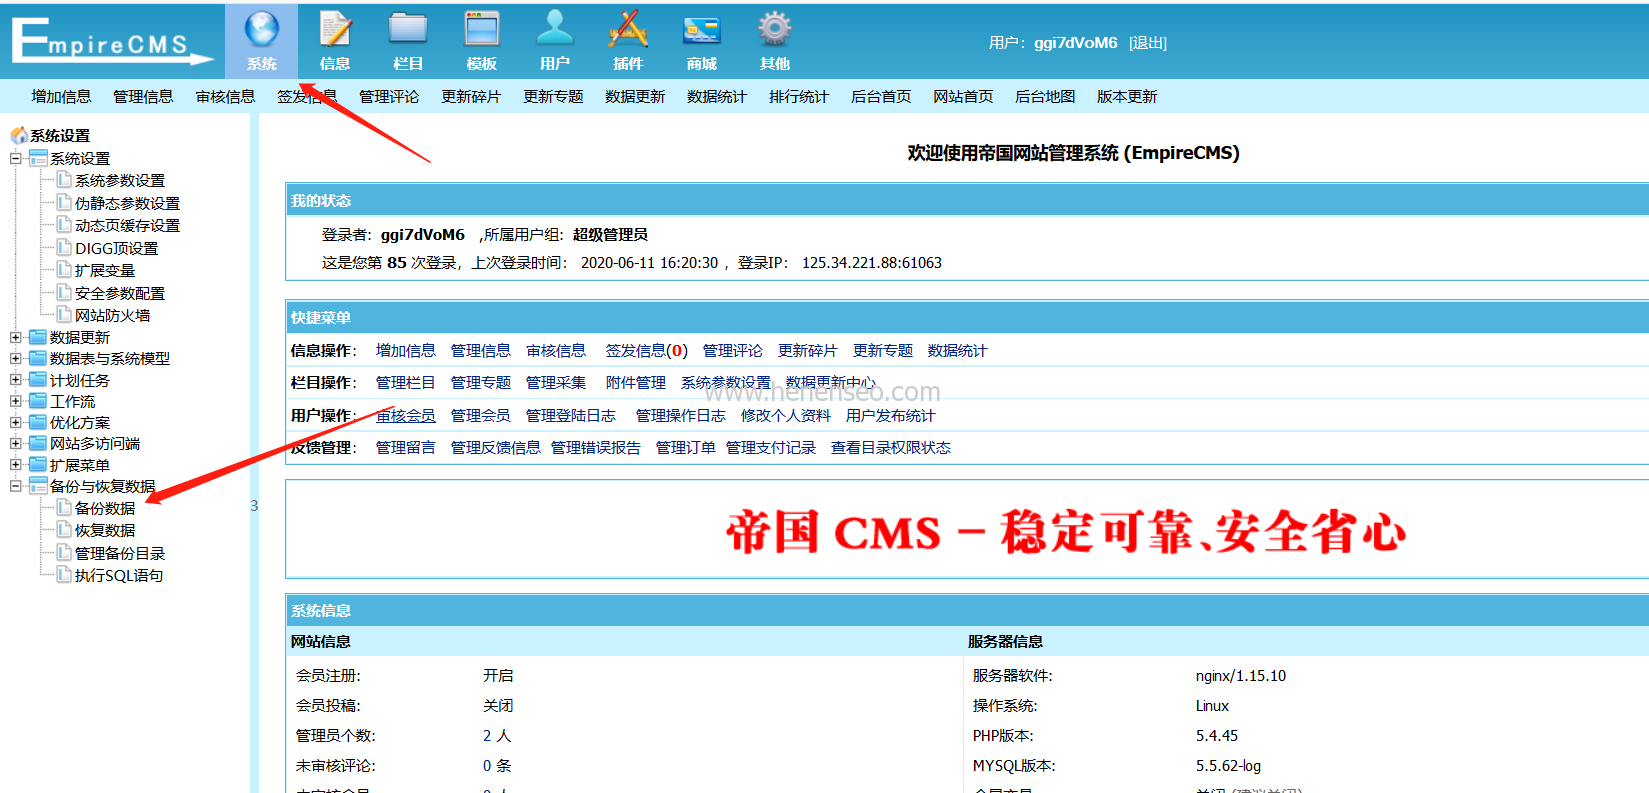Open 备份数据 in the sidebar tree

coord(105,508)
